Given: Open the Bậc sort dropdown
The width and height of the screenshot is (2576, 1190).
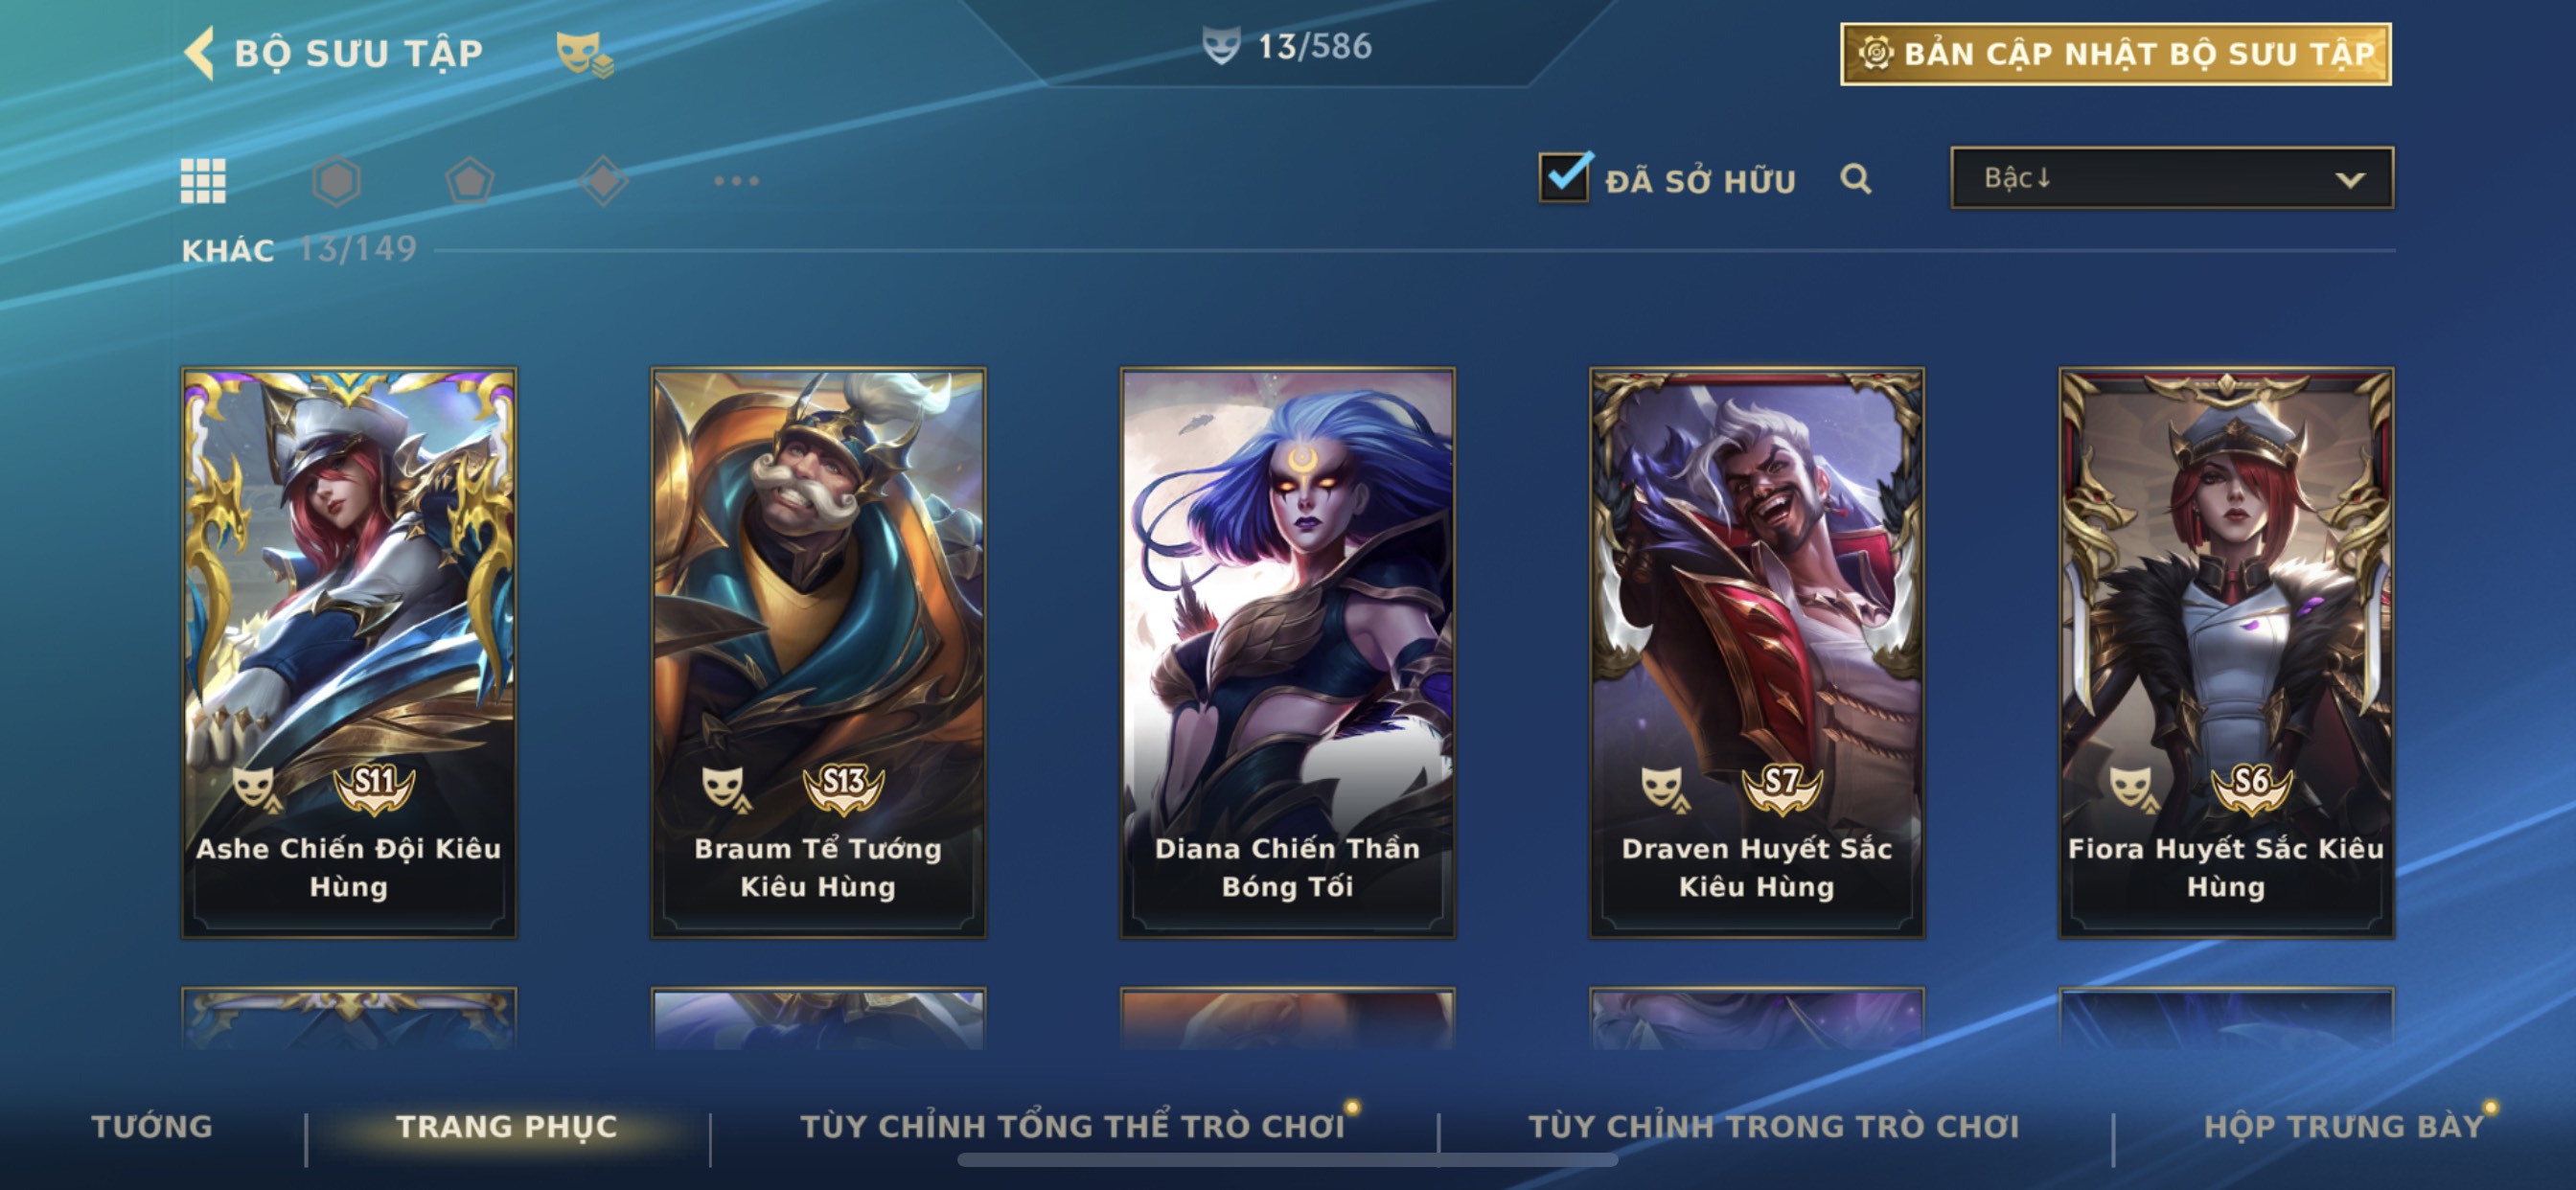Looking at the screenshot, I should pos(2172,178).
